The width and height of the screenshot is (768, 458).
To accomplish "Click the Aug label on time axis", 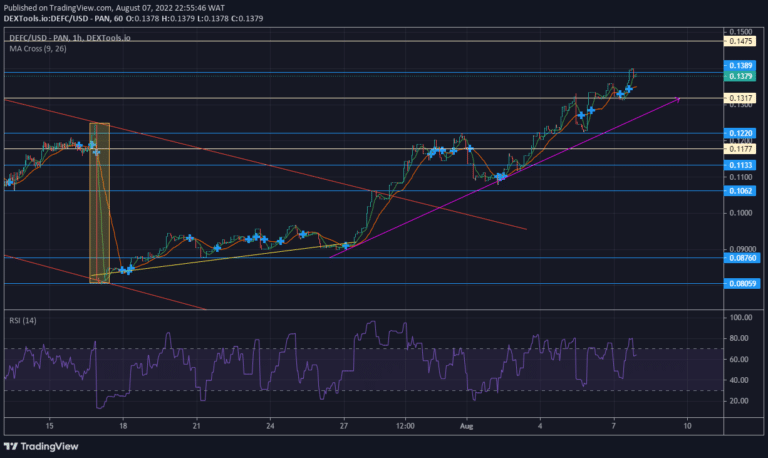I will 466,426.
